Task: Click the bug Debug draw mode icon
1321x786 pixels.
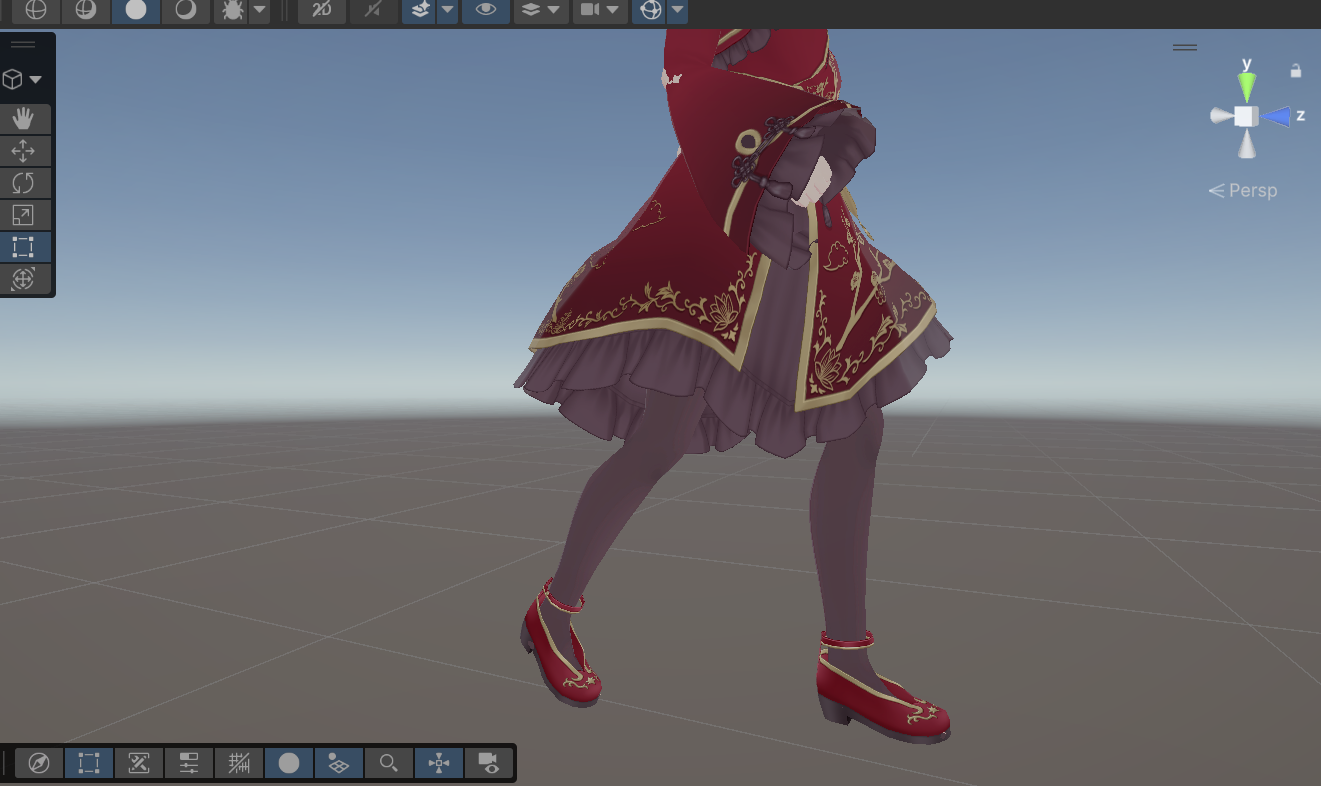Action: pyautogui.click(x=233, y=10)
